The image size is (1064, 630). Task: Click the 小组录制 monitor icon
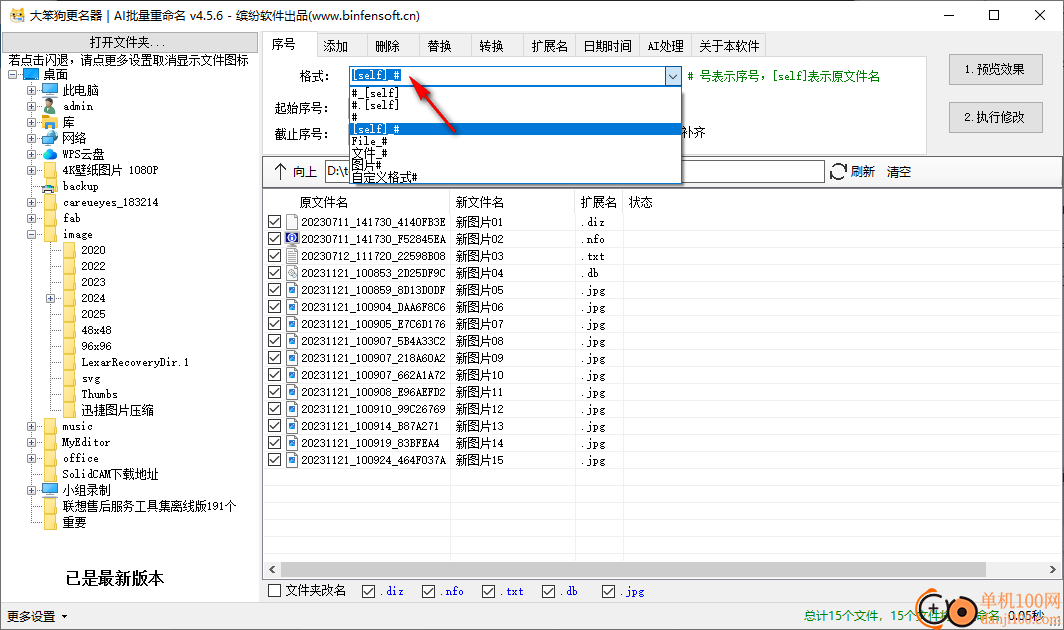50,489
